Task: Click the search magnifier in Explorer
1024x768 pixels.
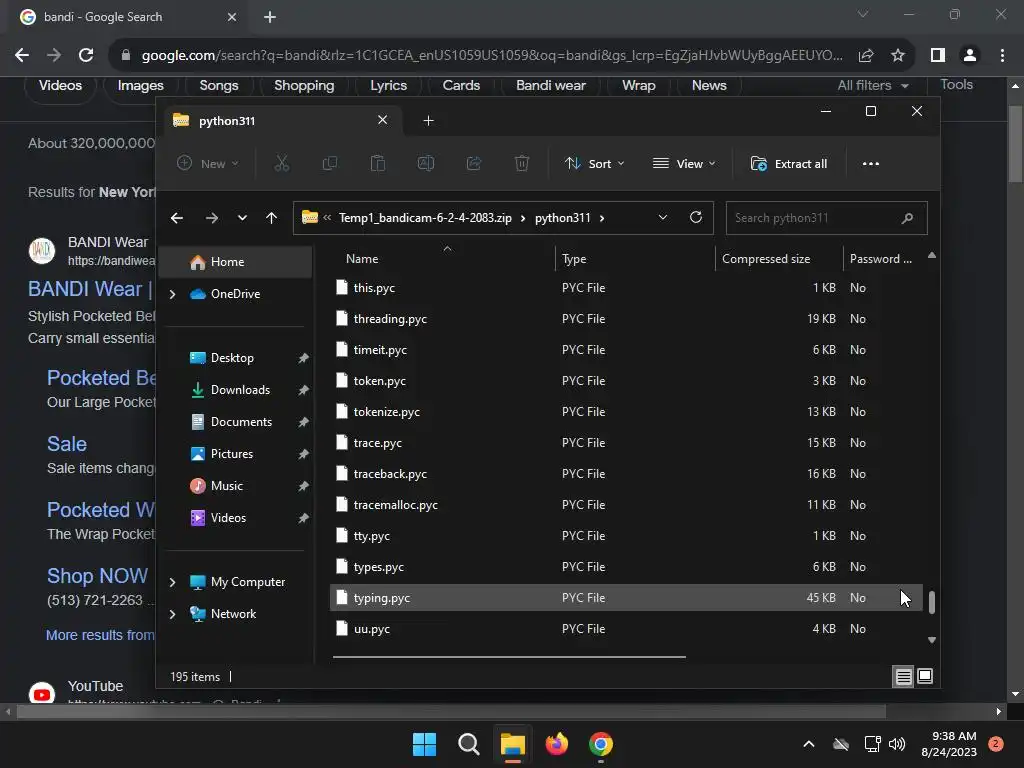Action: click(x=907, y=218)
